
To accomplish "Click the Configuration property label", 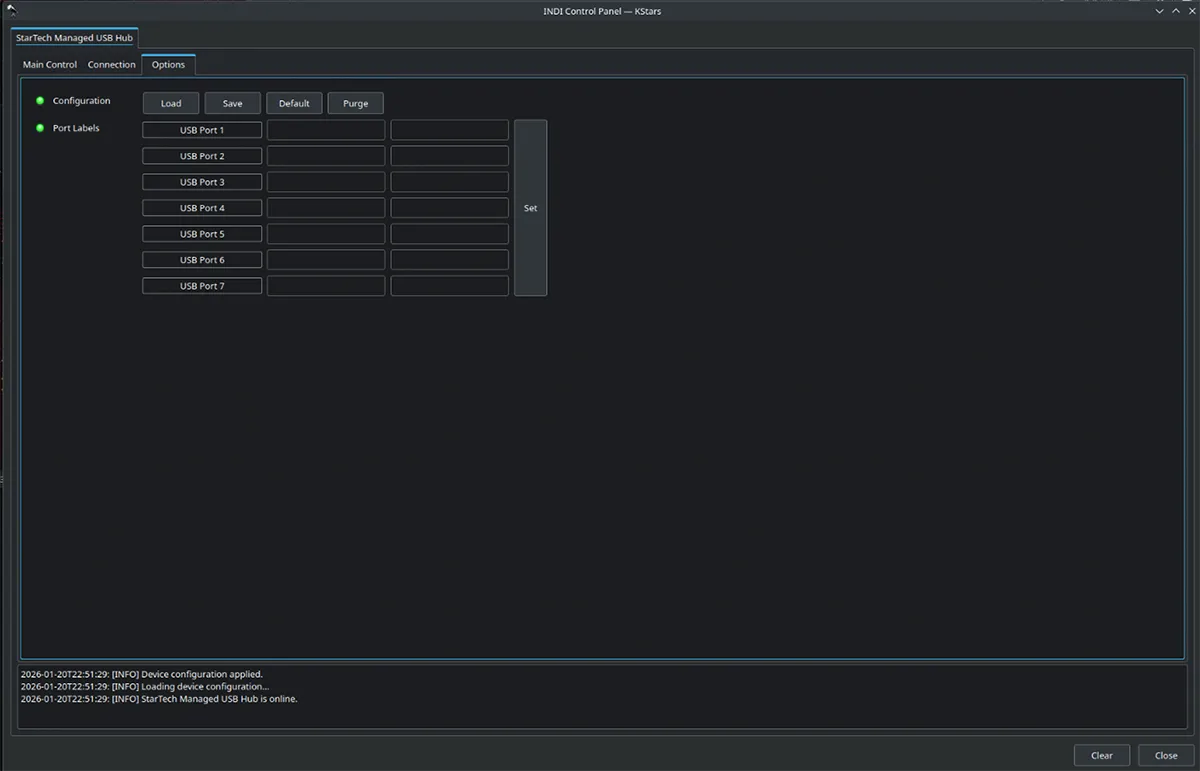I will point(82,101).
